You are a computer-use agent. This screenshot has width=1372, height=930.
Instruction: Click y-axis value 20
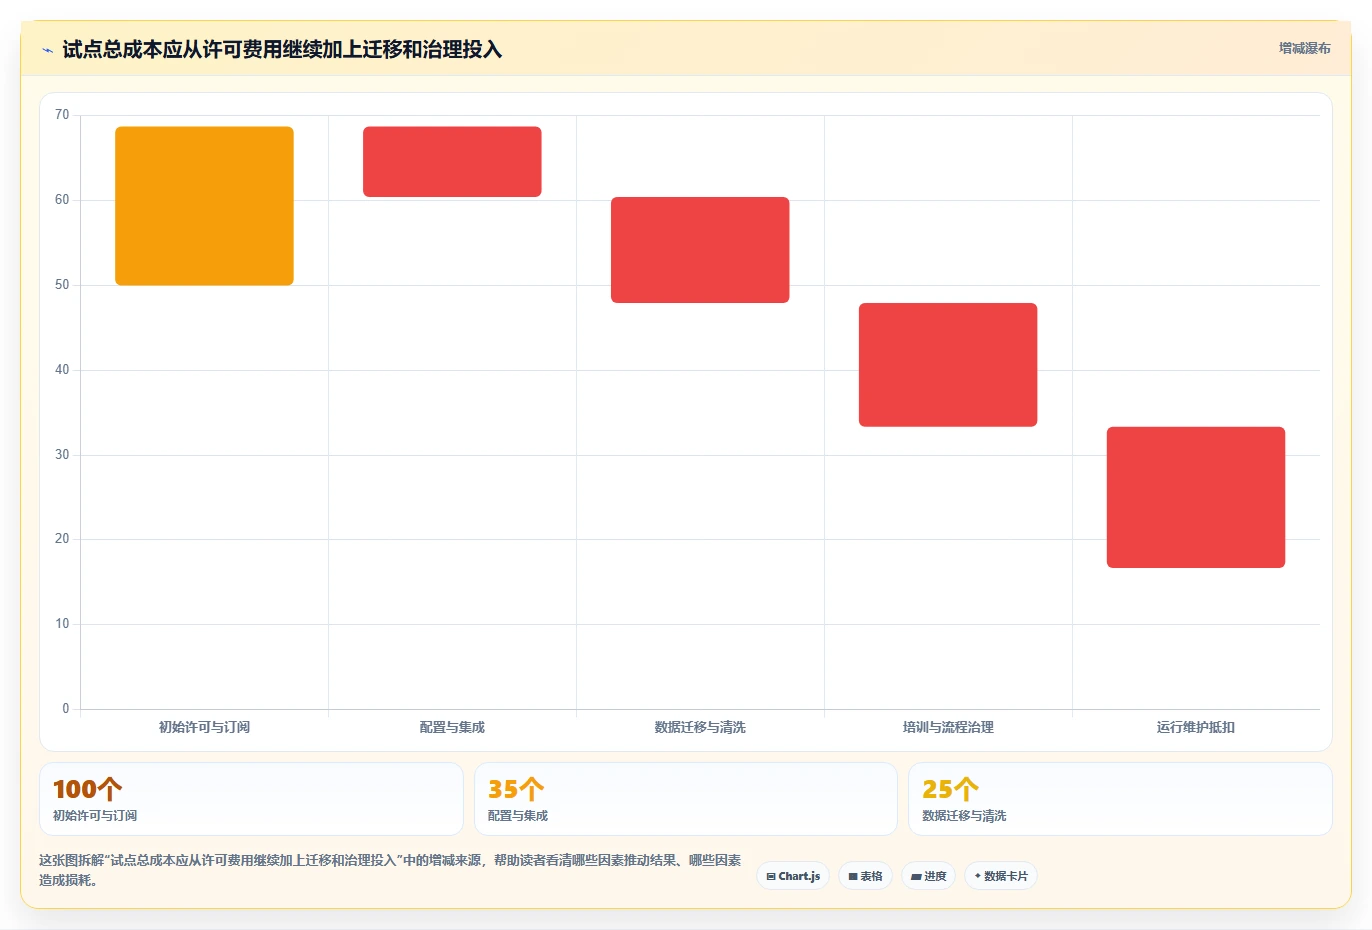pos(62,539)
